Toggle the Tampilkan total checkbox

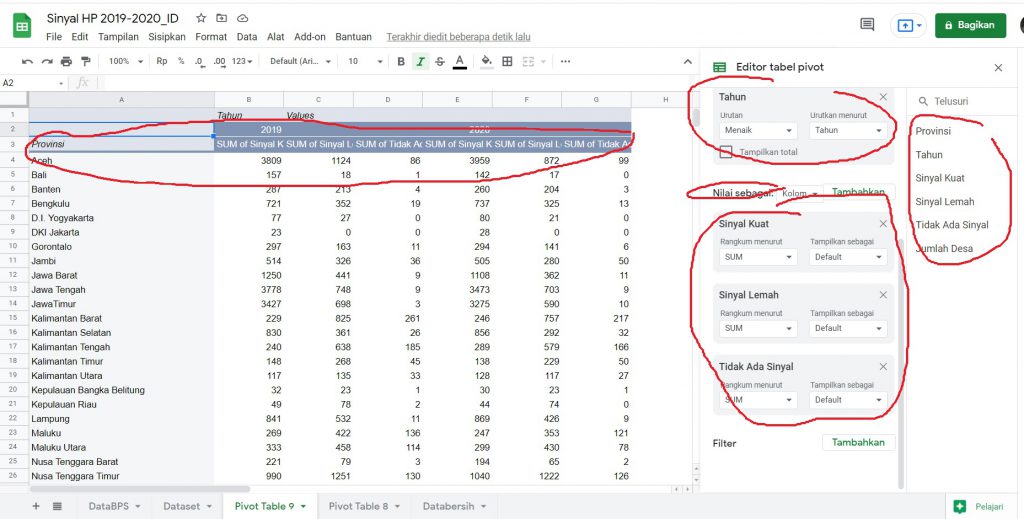point(726,152)
